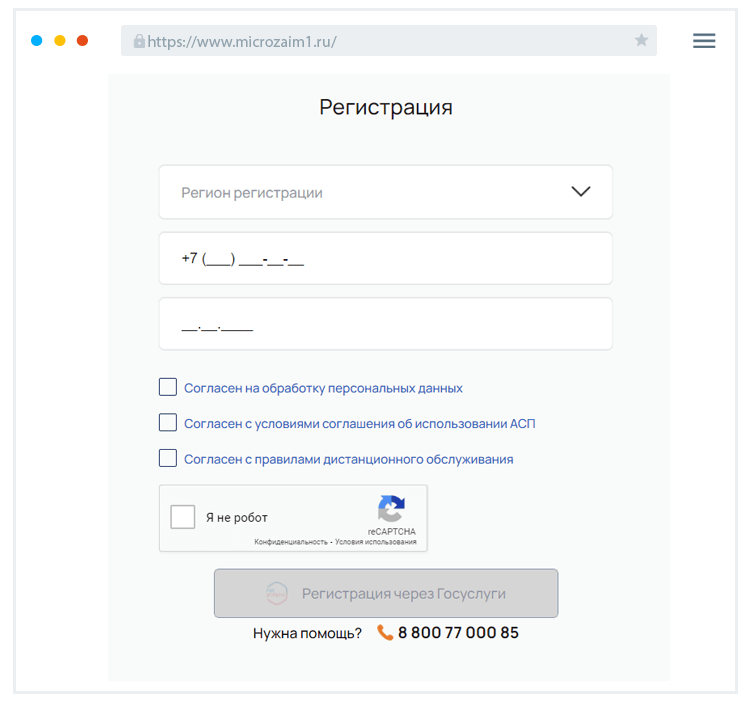751x709 pixels.
Task: Click the date input field
Action: [385, 324]
